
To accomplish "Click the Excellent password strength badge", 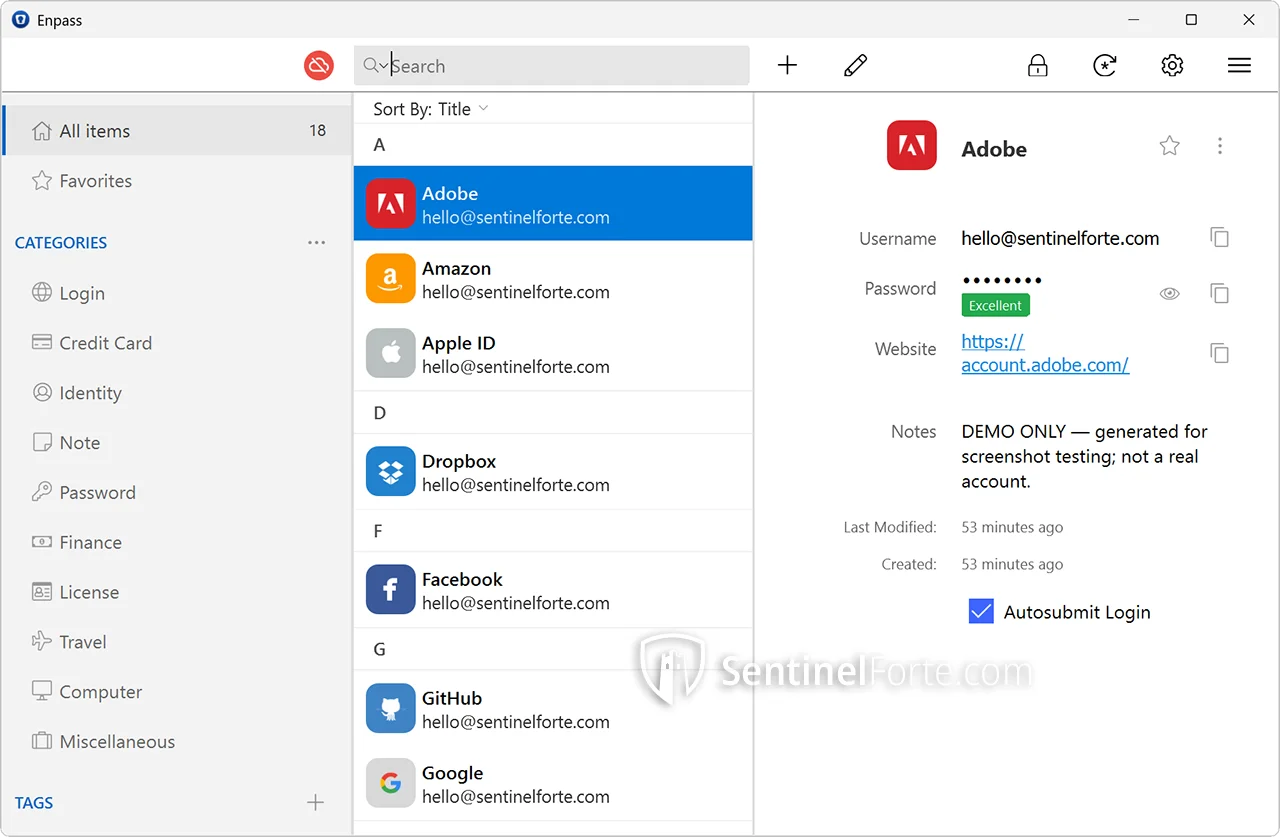I will coord(995,305).
